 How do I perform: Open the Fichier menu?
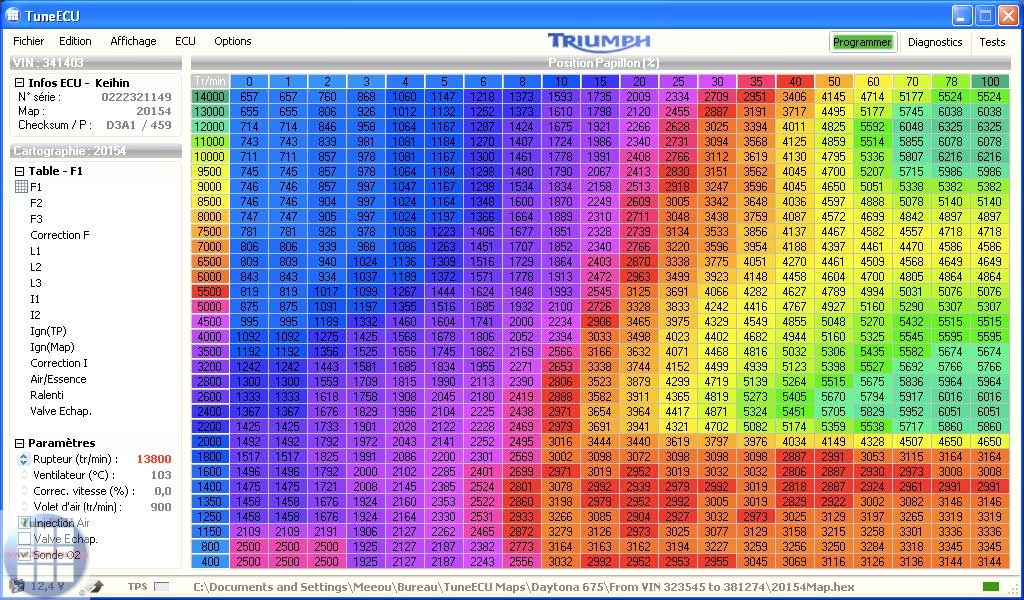tap(29, 41)
